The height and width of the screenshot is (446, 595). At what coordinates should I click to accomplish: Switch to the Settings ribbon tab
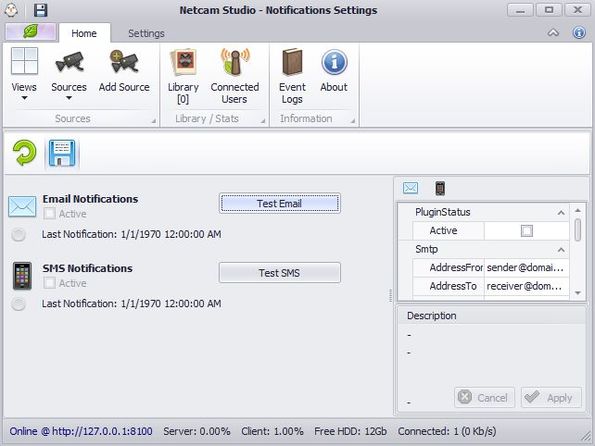coord(146,33)
